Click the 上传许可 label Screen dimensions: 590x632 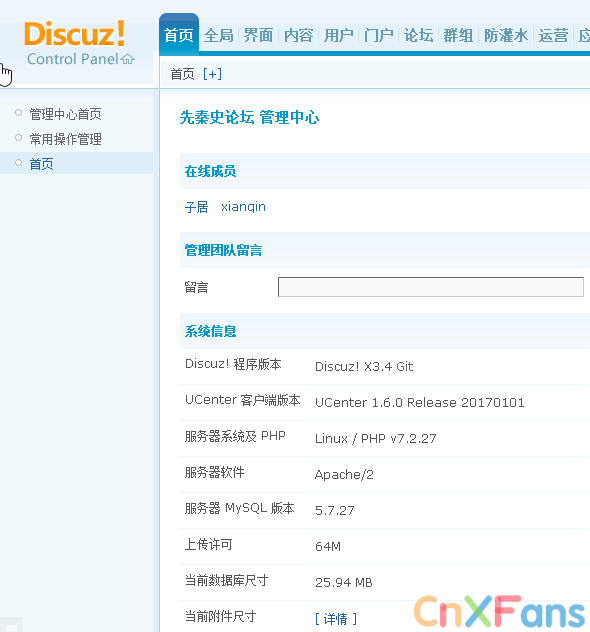208,544
